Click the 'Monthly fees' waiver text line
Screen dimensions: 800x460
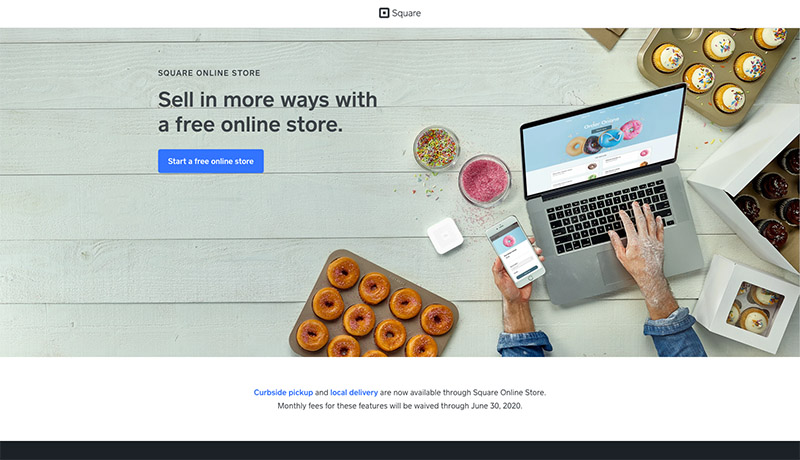tap(399, 406)
